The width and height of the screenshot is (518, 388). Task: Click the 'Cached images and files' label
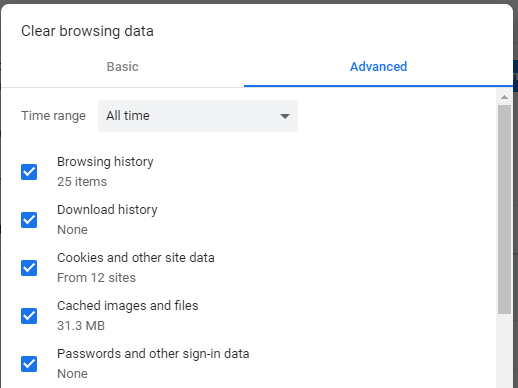pos(128,306)
